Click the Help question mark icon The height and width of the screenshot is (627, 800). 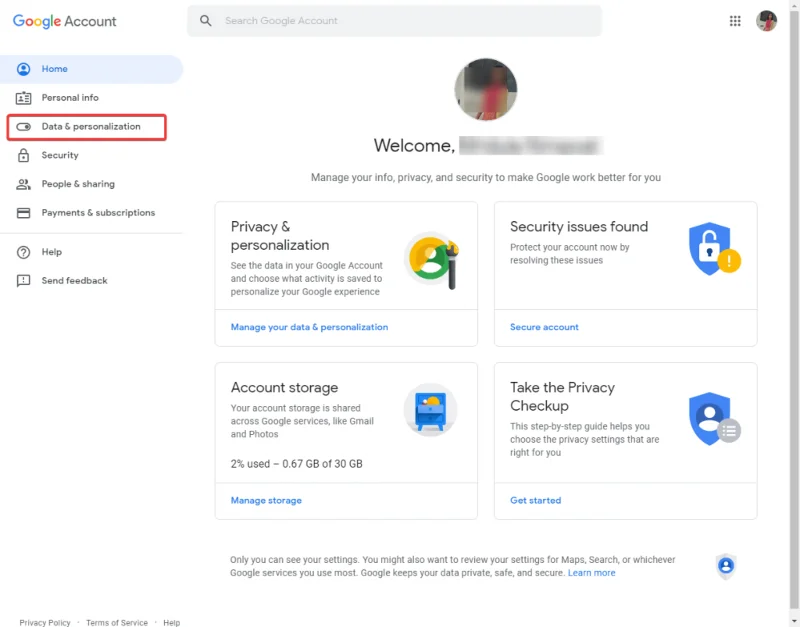(x=25, y=252)
